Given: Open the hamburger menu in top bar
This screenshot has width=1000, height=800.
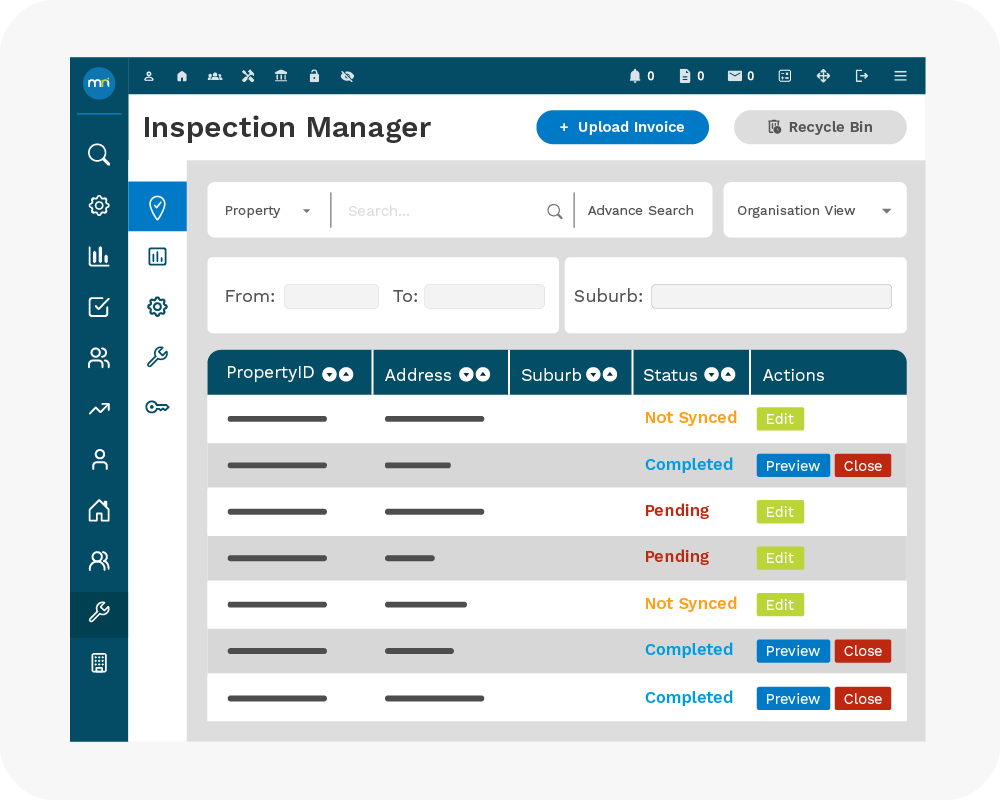Looking at the screenshot, I should [x=900, y=76].
